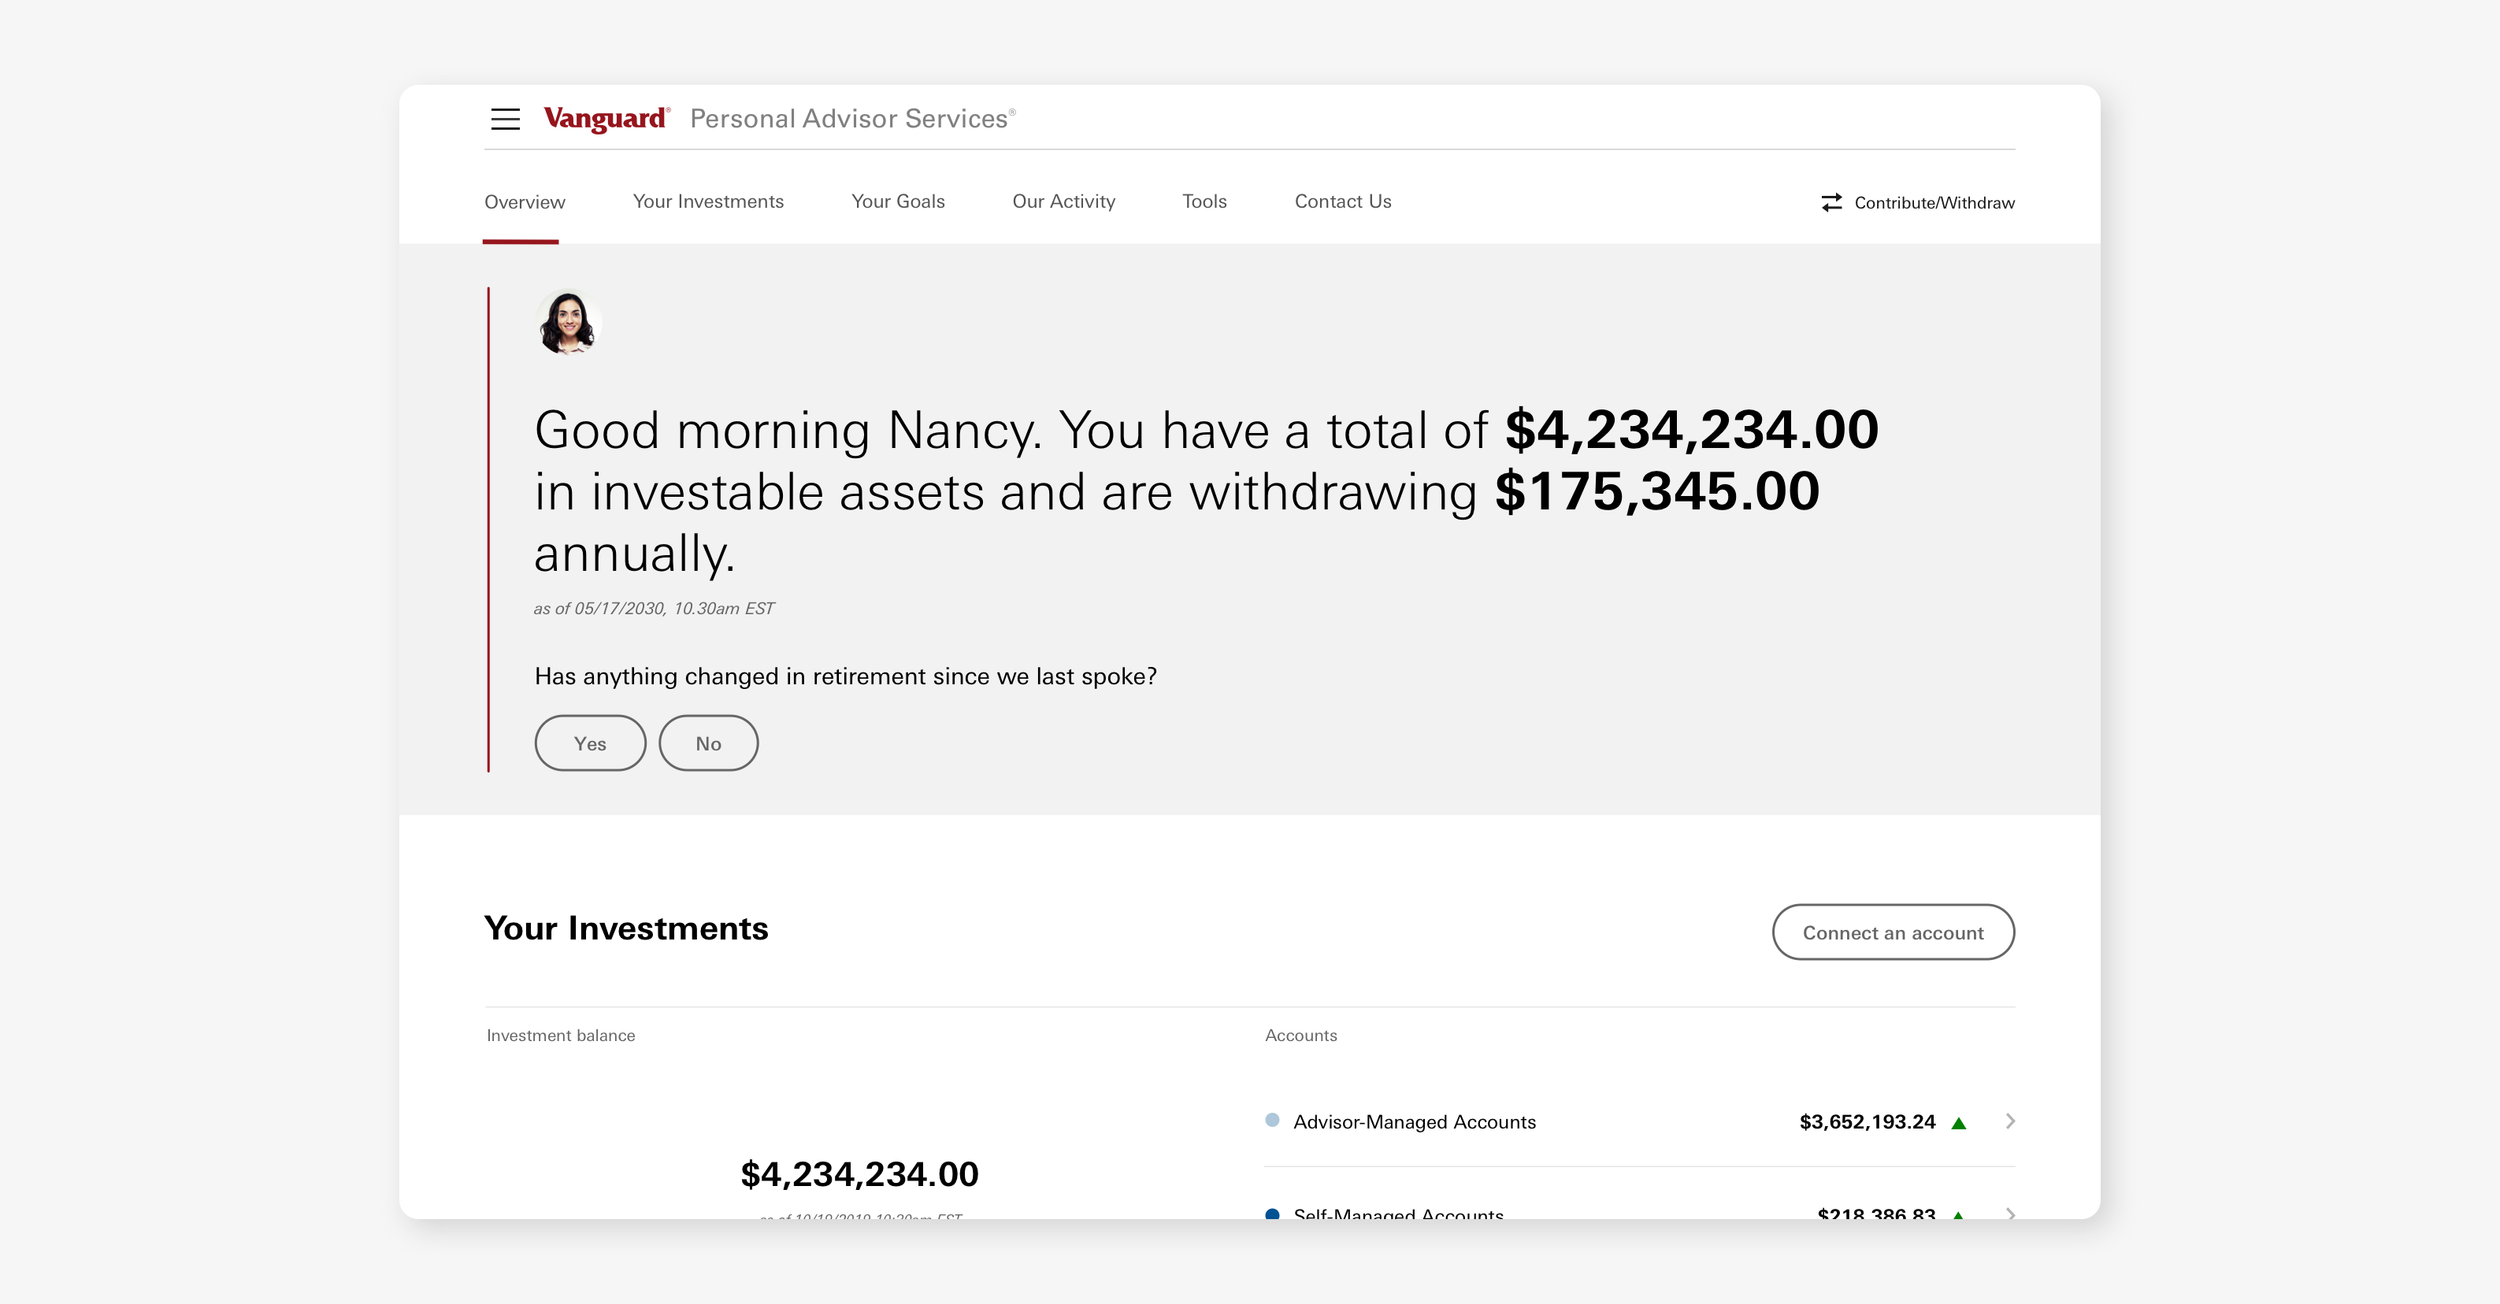Image resolution: width=2500 pixels, height=1304 pixels.
Task: Answer Yes to retirement change question
Action: [x=590, y=743]
